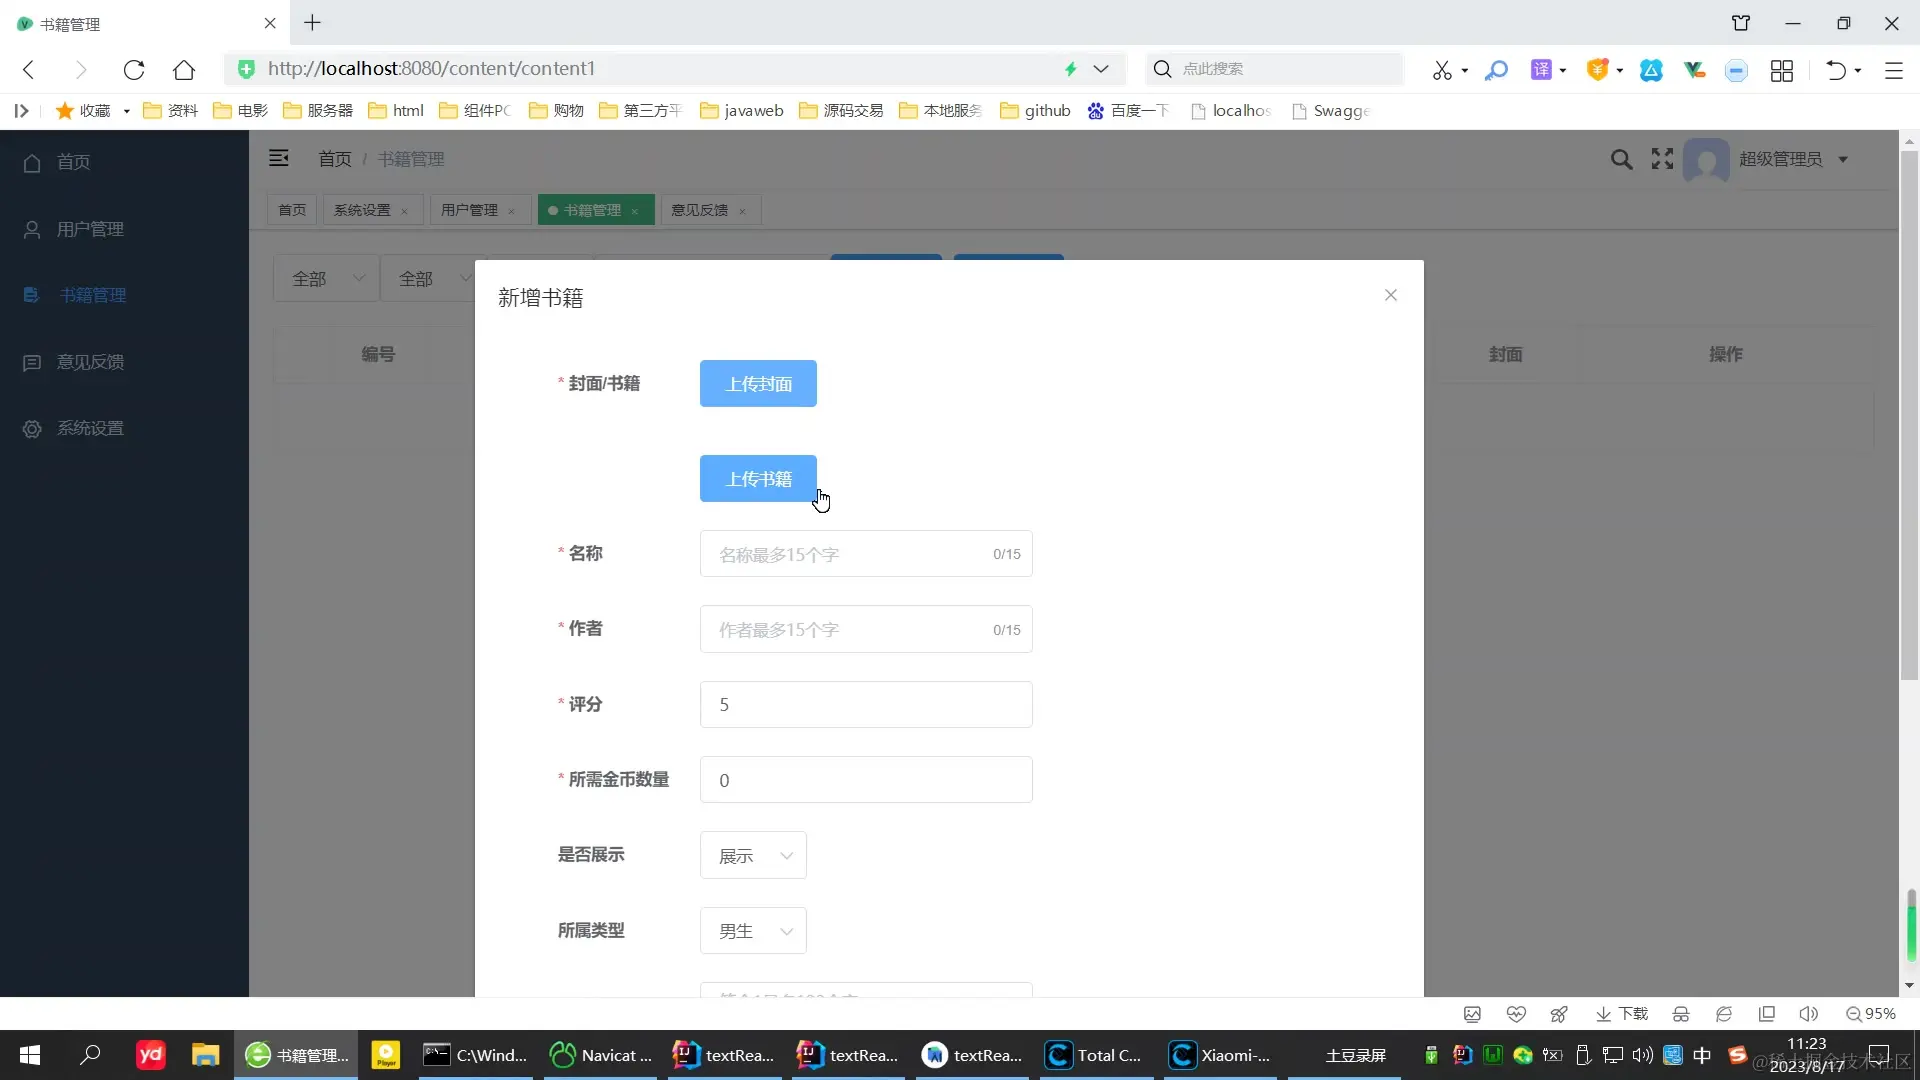Click the 上传封面 button
This screenshot has width=1920, height=1080.
point(758,384)
